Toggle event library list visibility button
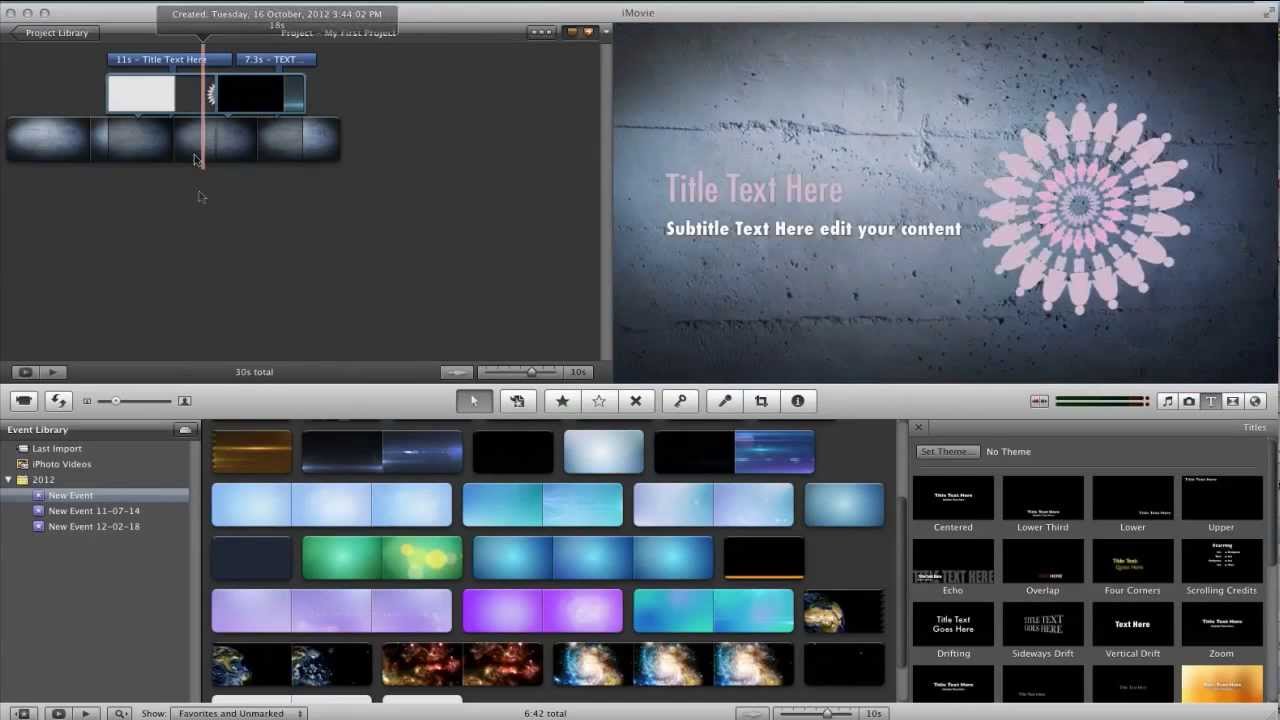The width and height of the screenshot is (1280, 720). pyautogui.click(x=22, y=714)
